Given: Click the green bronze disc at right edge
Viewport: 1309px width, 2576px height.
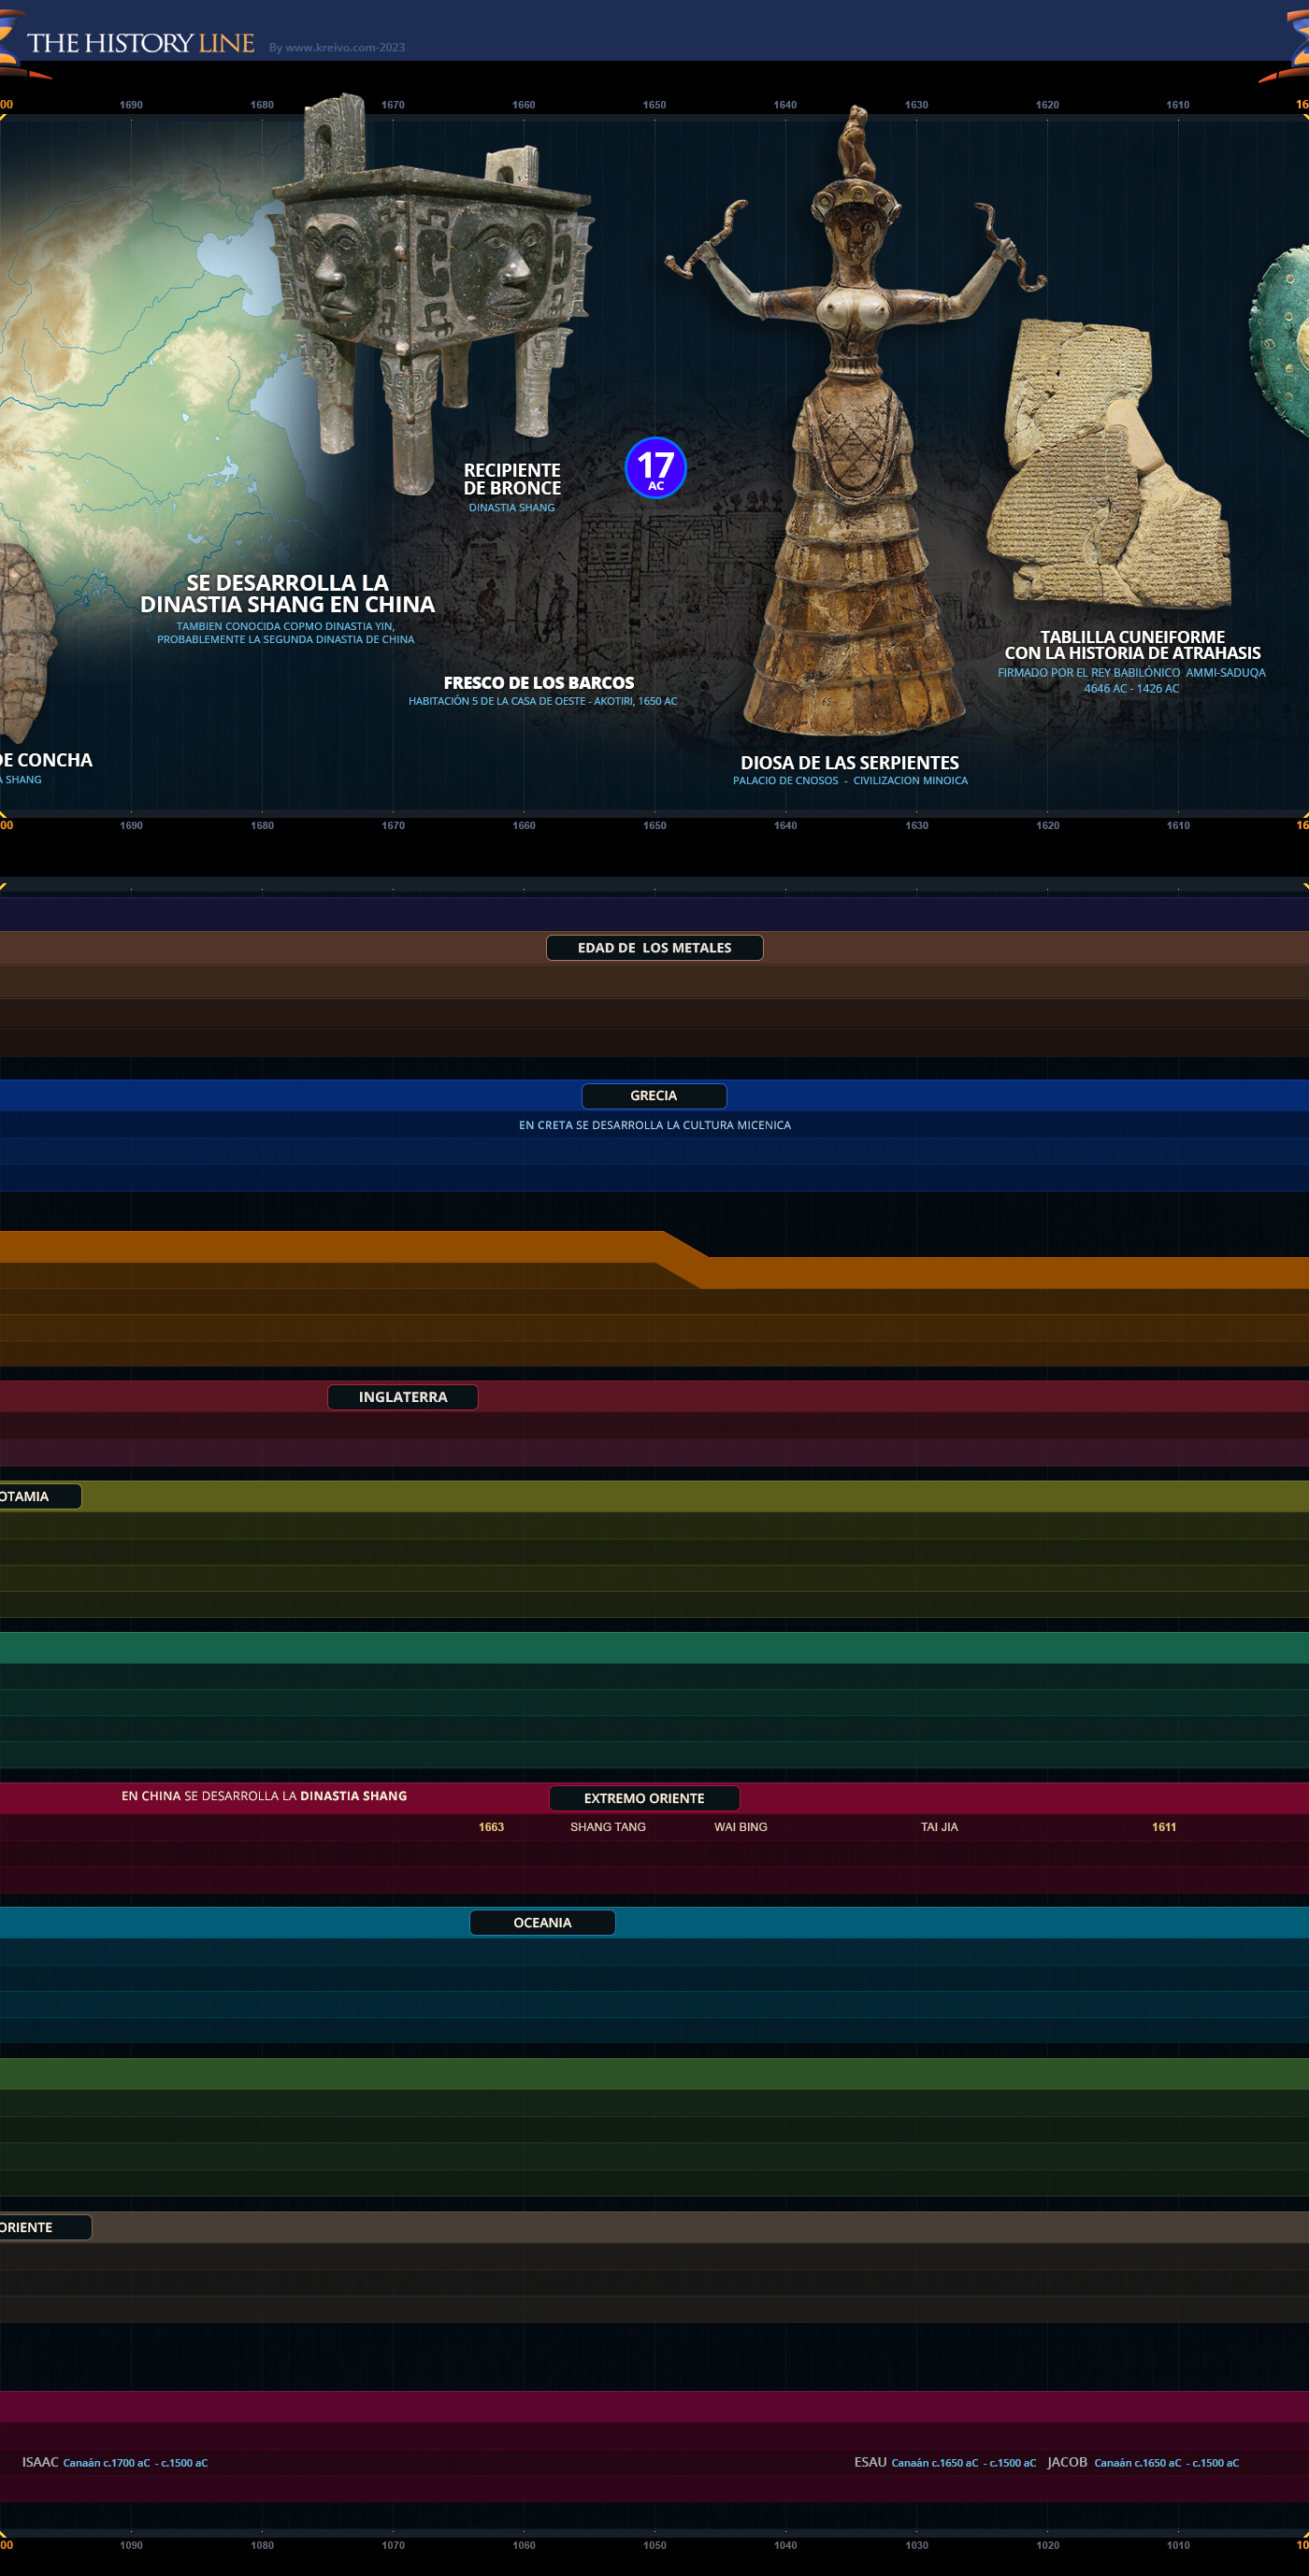Looking at the screenshot, I should coord(1280,343).
